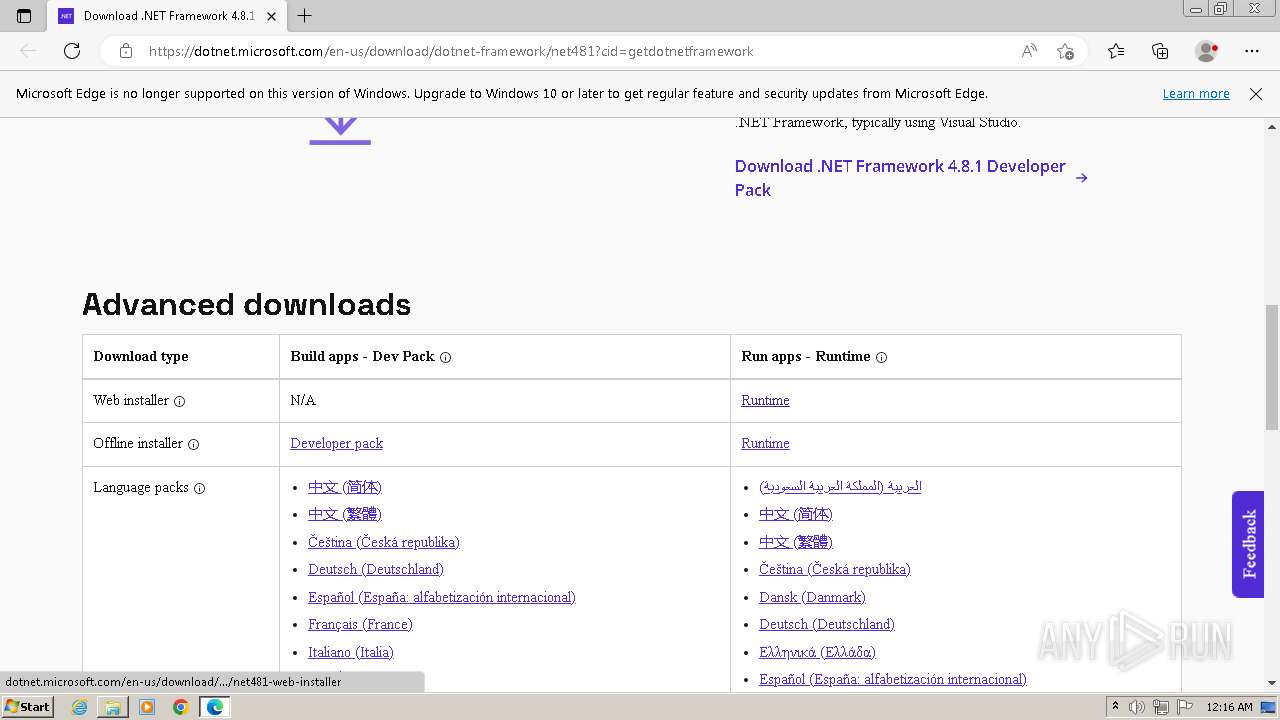Image resolution: width=1280 pixels, height=720 pixels.
Task: Open the browser profile menu
Action: click(1207, 51)
